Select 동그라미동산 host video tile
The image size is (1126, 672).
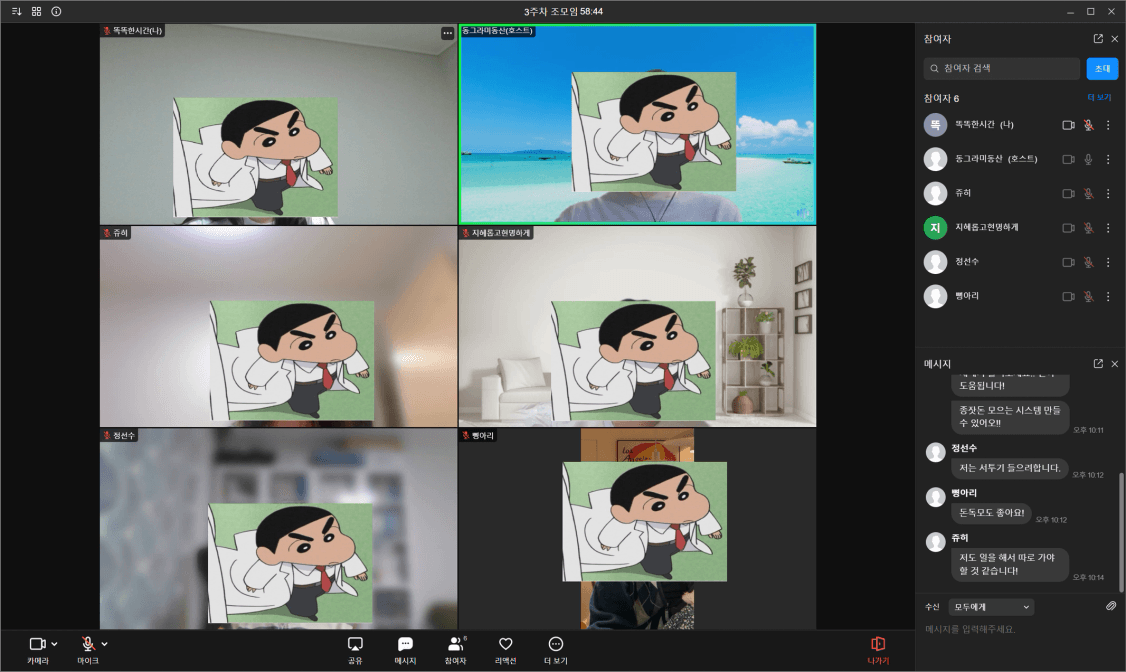[x=638, y=124]
